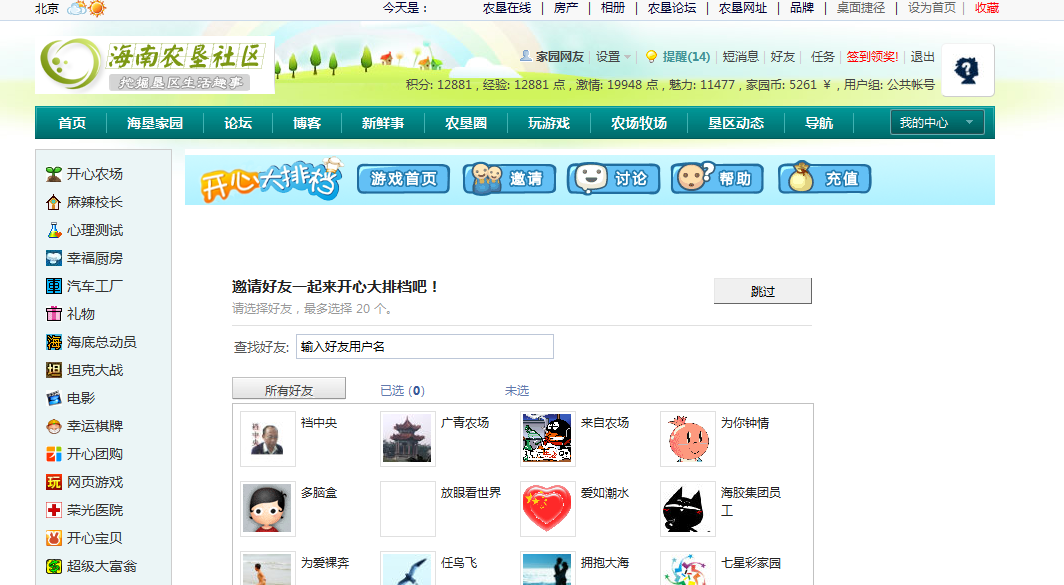1064x585 pixels.
Task: Click the Beijing weather sun icon
Action: [97, 9]
